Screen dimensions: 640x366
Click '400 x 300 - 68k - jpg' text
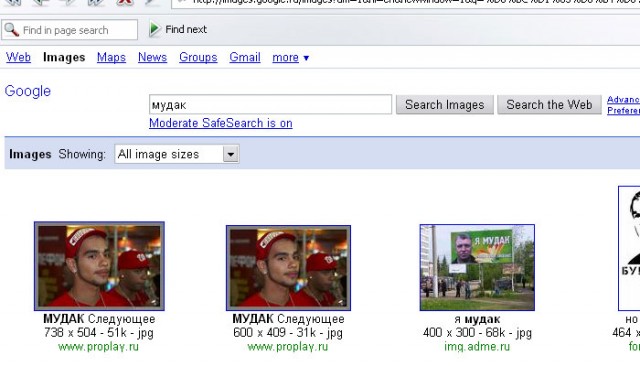click(477, 333)
